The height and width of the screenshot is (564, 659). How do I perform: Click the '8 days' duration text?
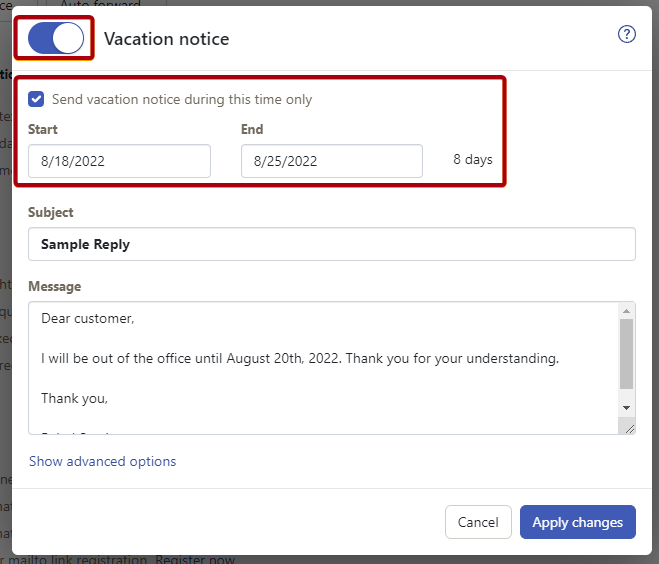[x=473, y=160]
